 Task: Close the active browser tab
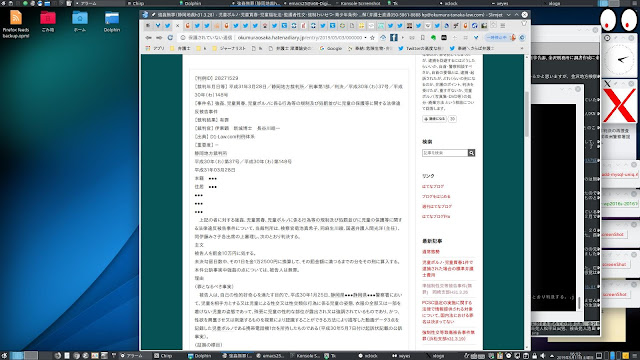[x=178, y=26]
